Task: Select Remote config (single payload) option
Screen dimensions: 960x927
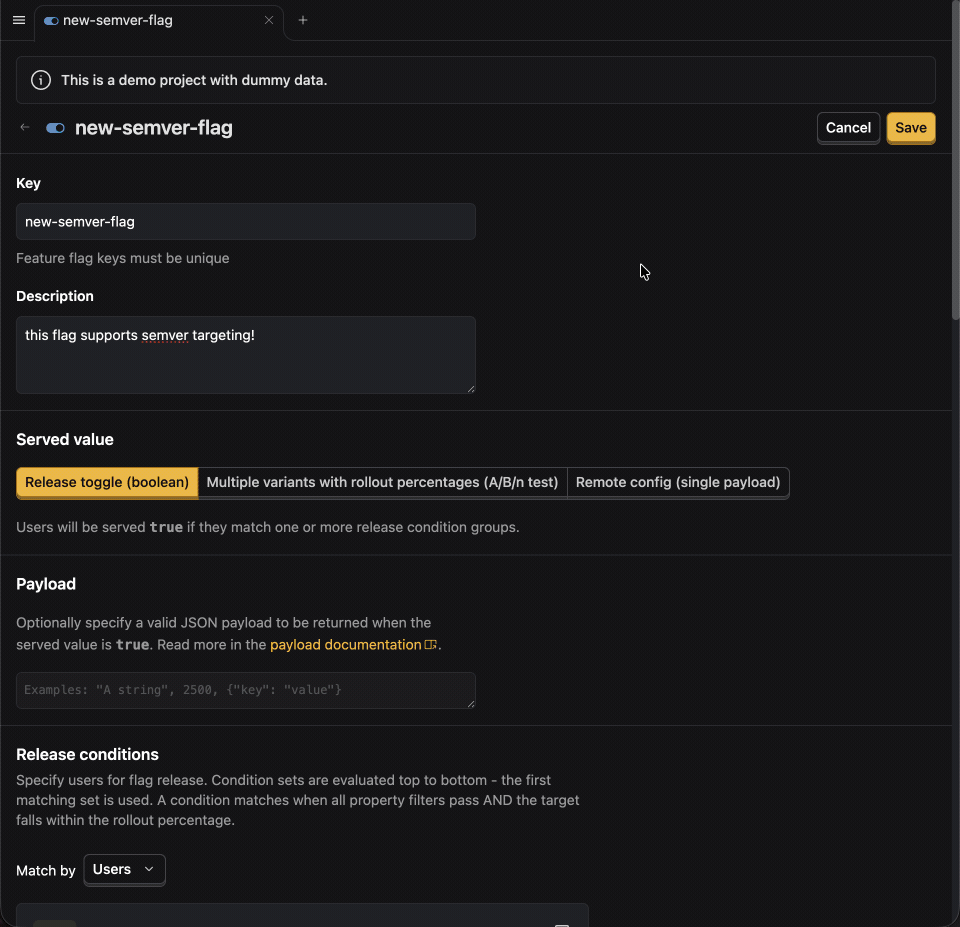Action: pos(678,482)
